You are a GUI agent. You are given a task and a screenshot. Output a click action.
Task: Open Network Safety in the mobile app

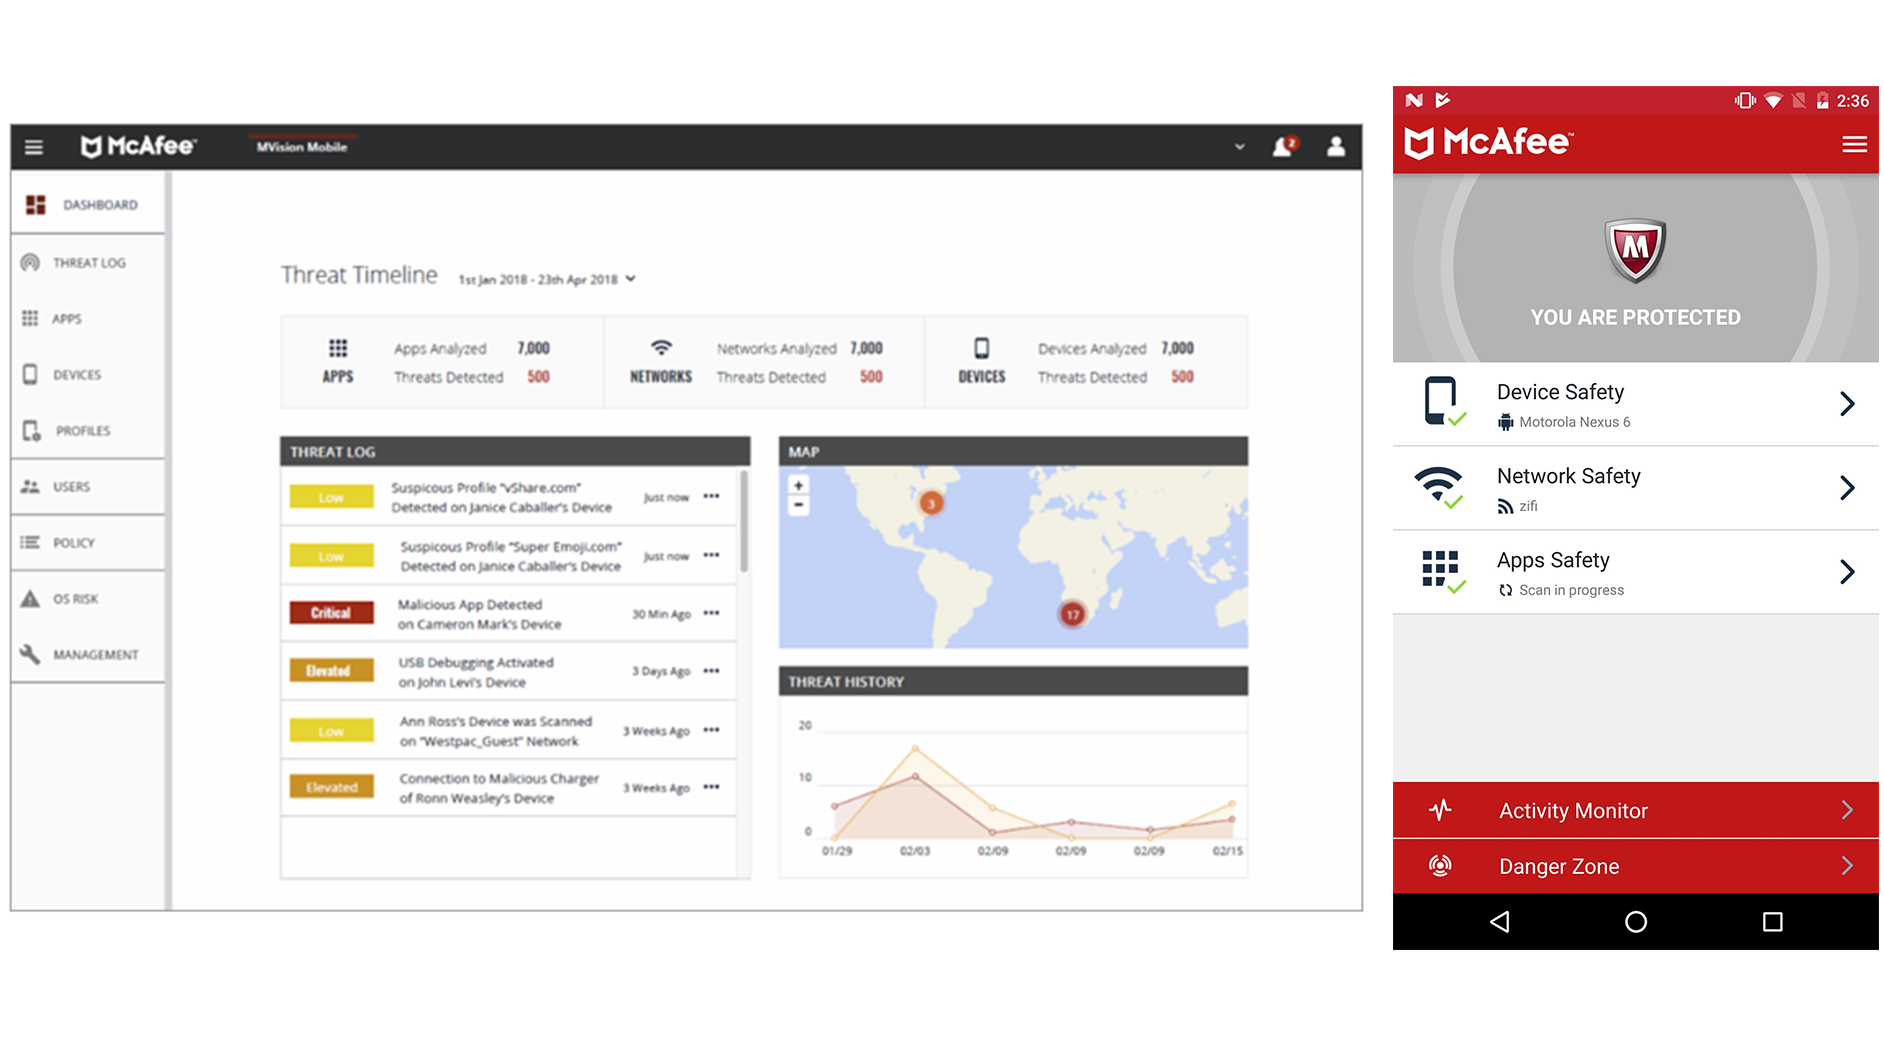point(1635,488)
